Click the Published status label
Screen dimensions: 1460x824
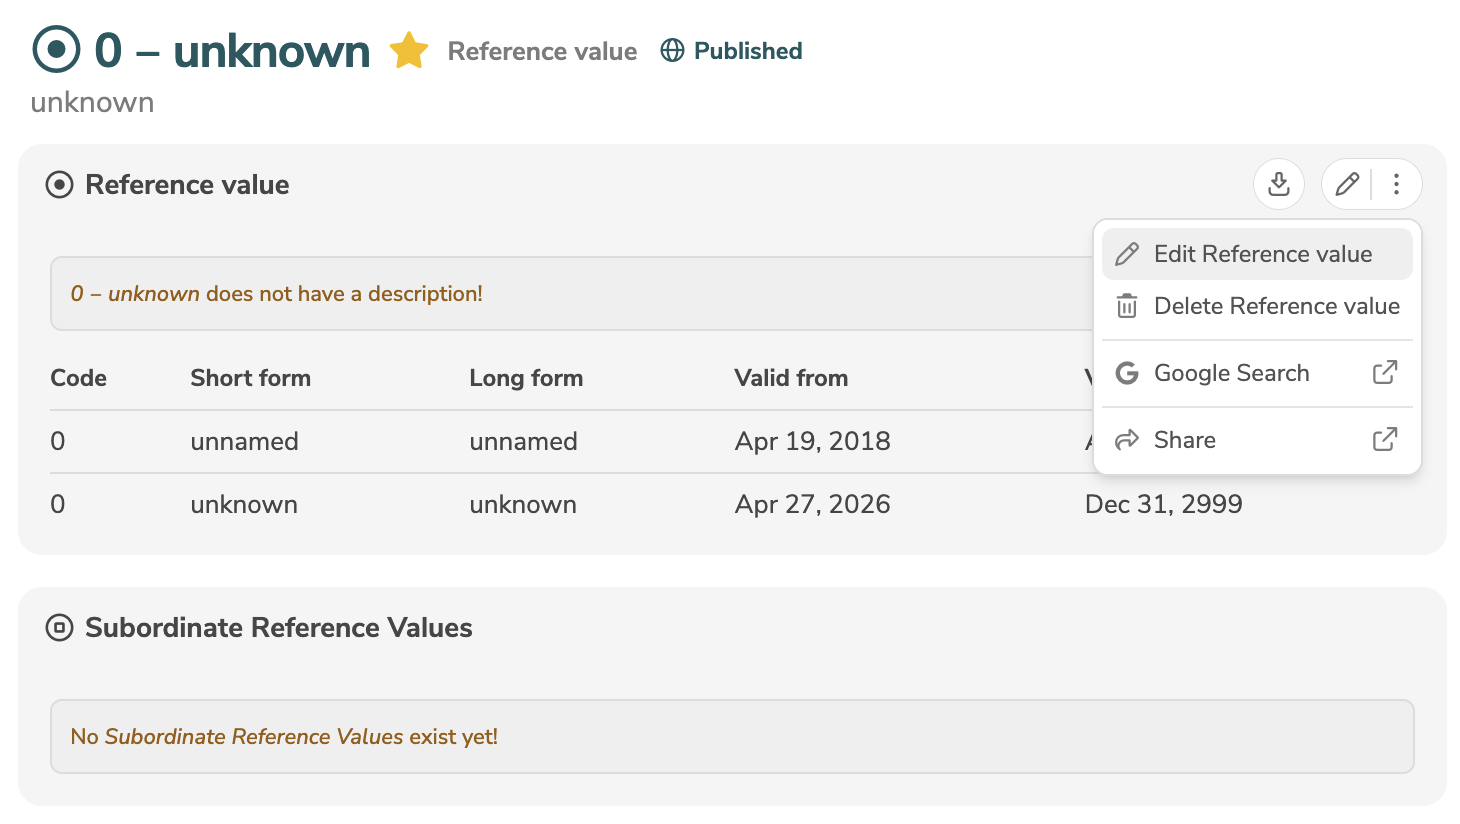(748, 51)
